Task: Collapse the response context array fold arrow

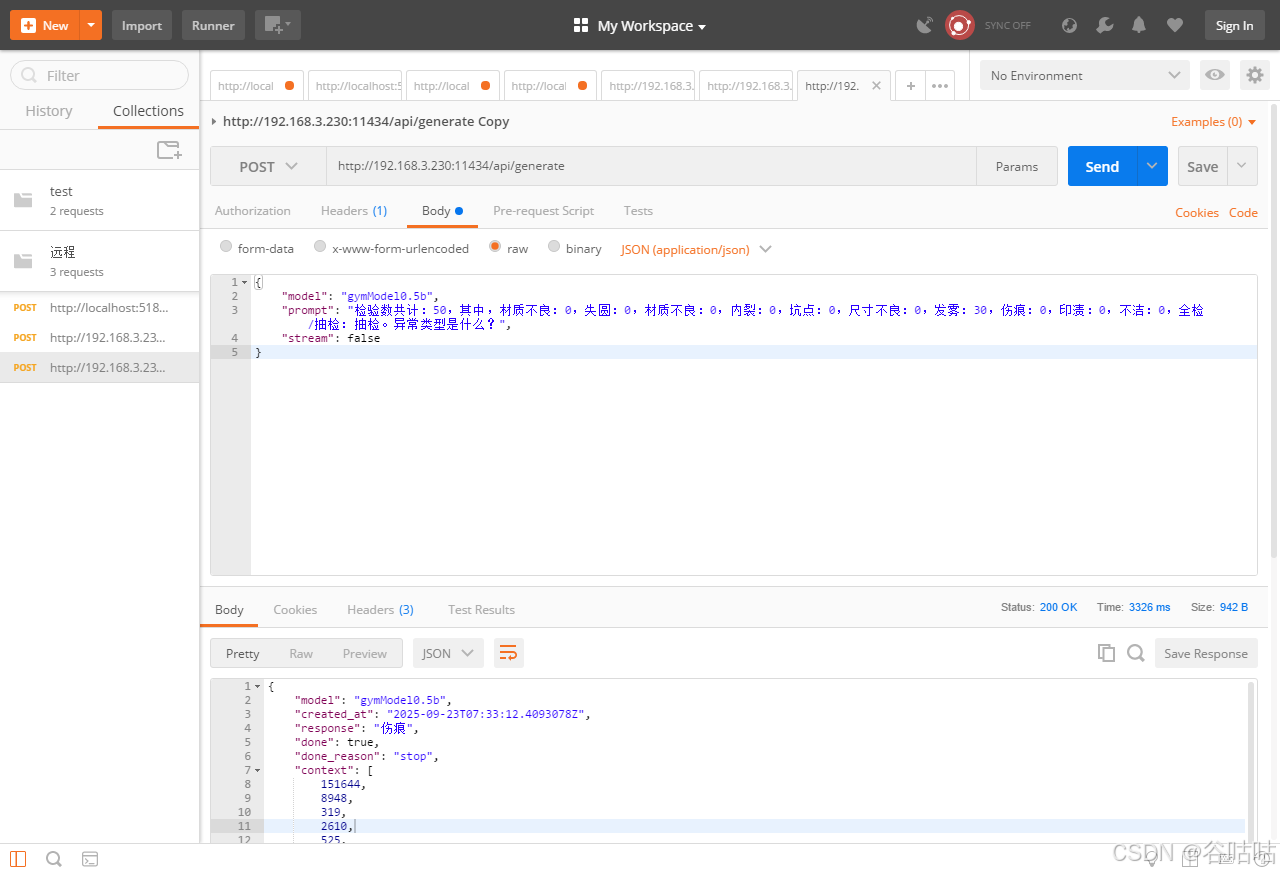Action: pyautogui.click(x=257, y=771)
